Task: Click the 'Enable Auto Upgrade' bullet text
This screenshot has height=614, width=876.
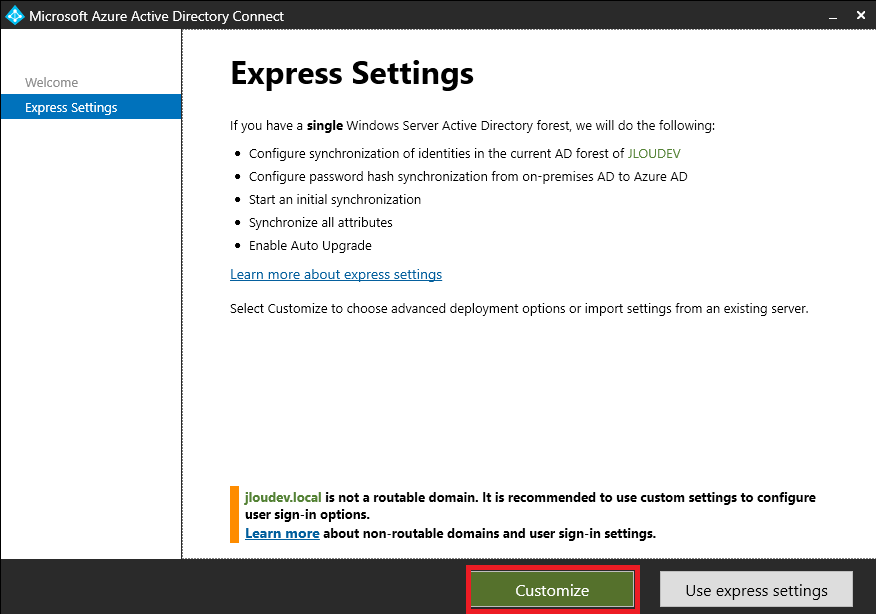Action: (310, 246)
